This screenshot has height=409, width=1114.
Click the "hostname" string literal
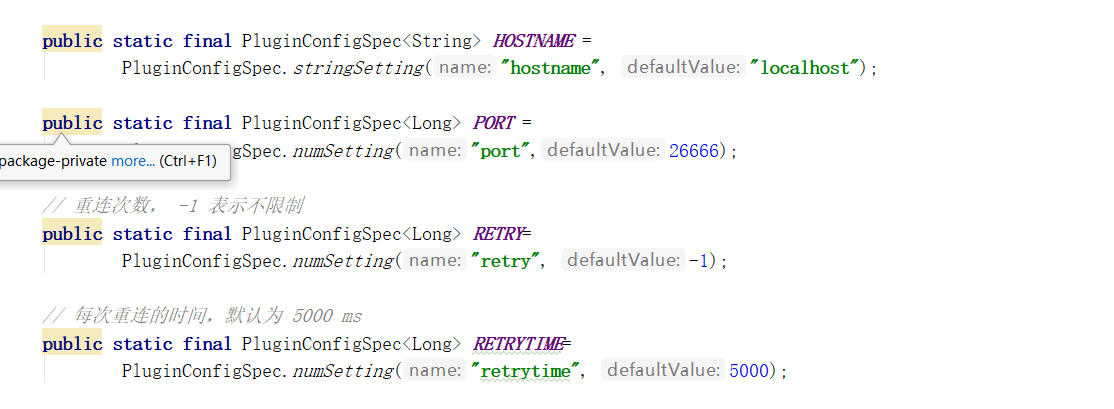552,68
